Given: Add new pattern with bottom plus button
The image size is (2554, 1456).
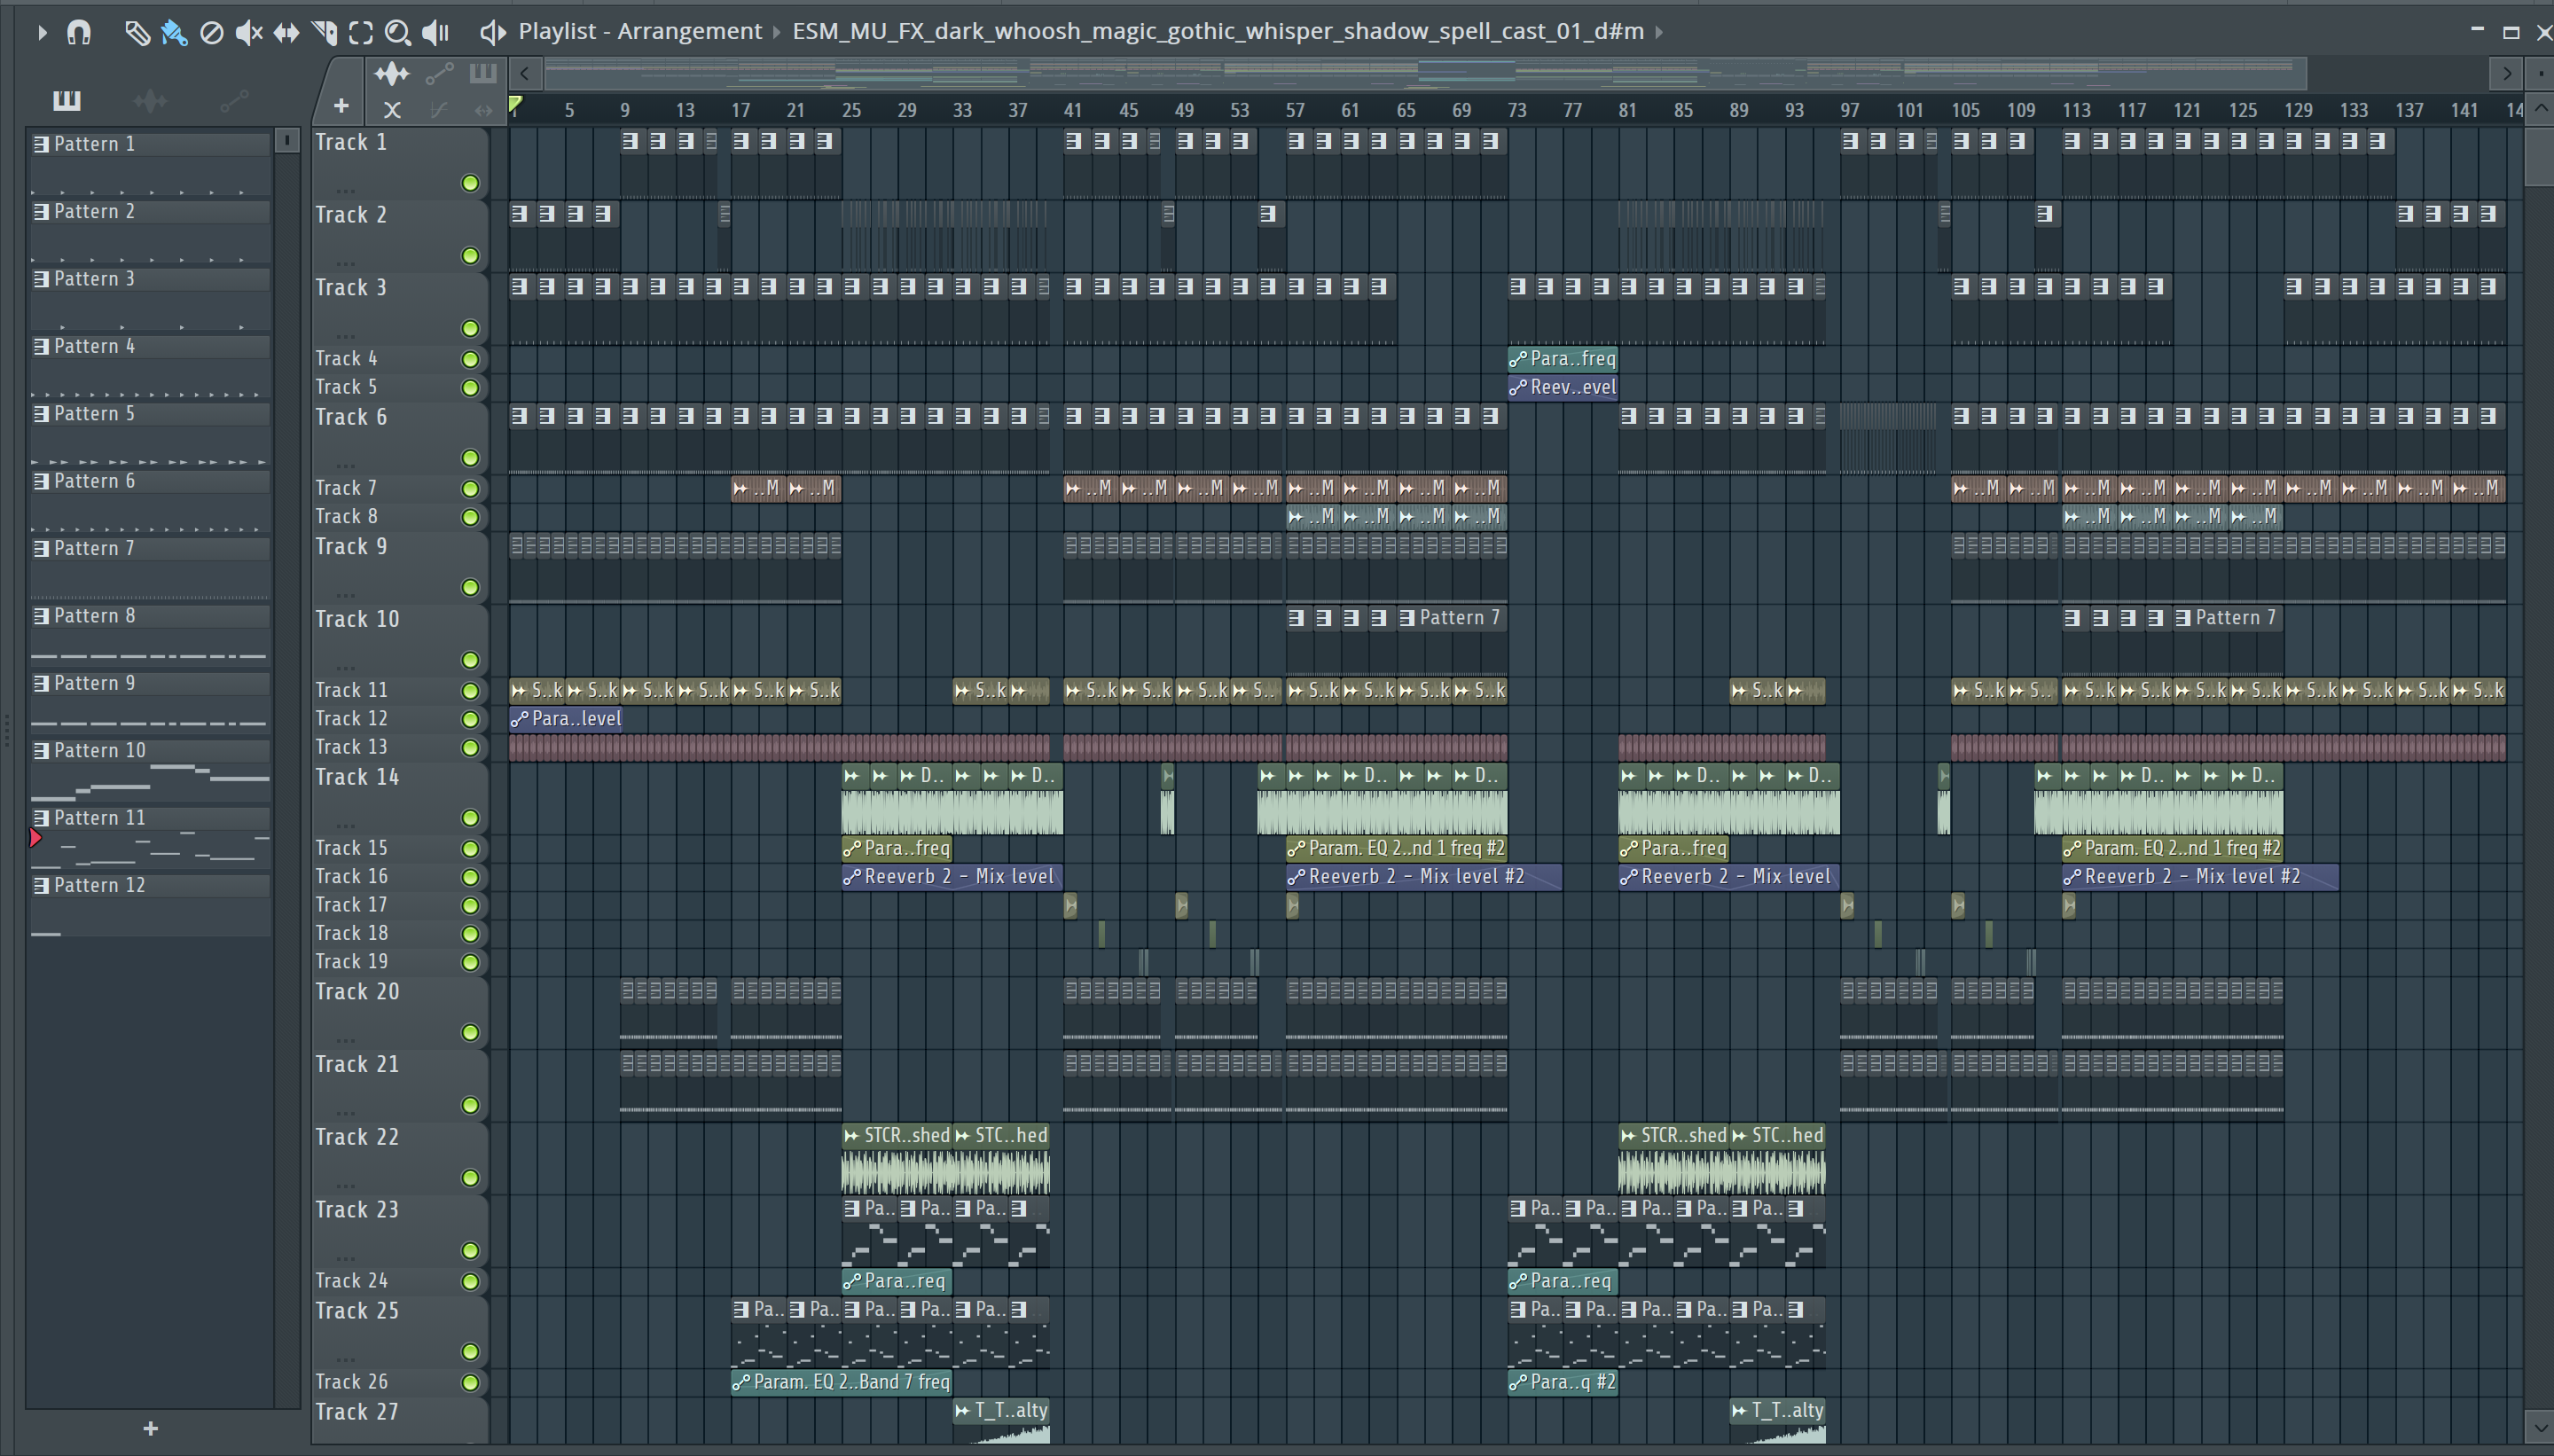Looking at the screenshot, I should (x=150, y=1429).
